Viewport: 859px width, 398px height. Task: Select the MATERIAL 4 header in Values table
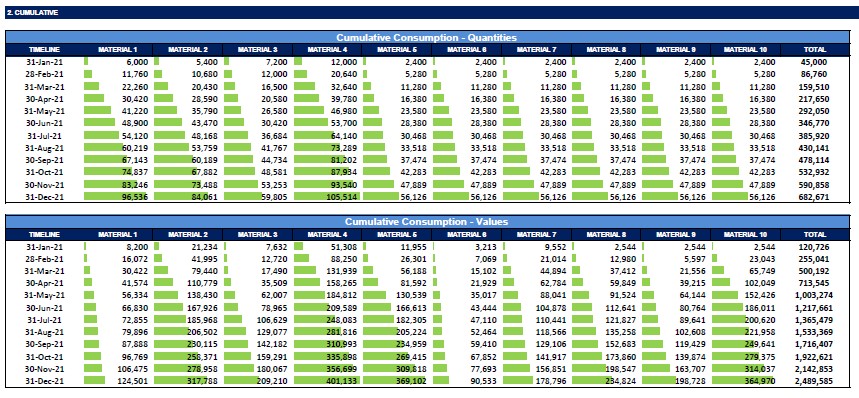[328, 234]
